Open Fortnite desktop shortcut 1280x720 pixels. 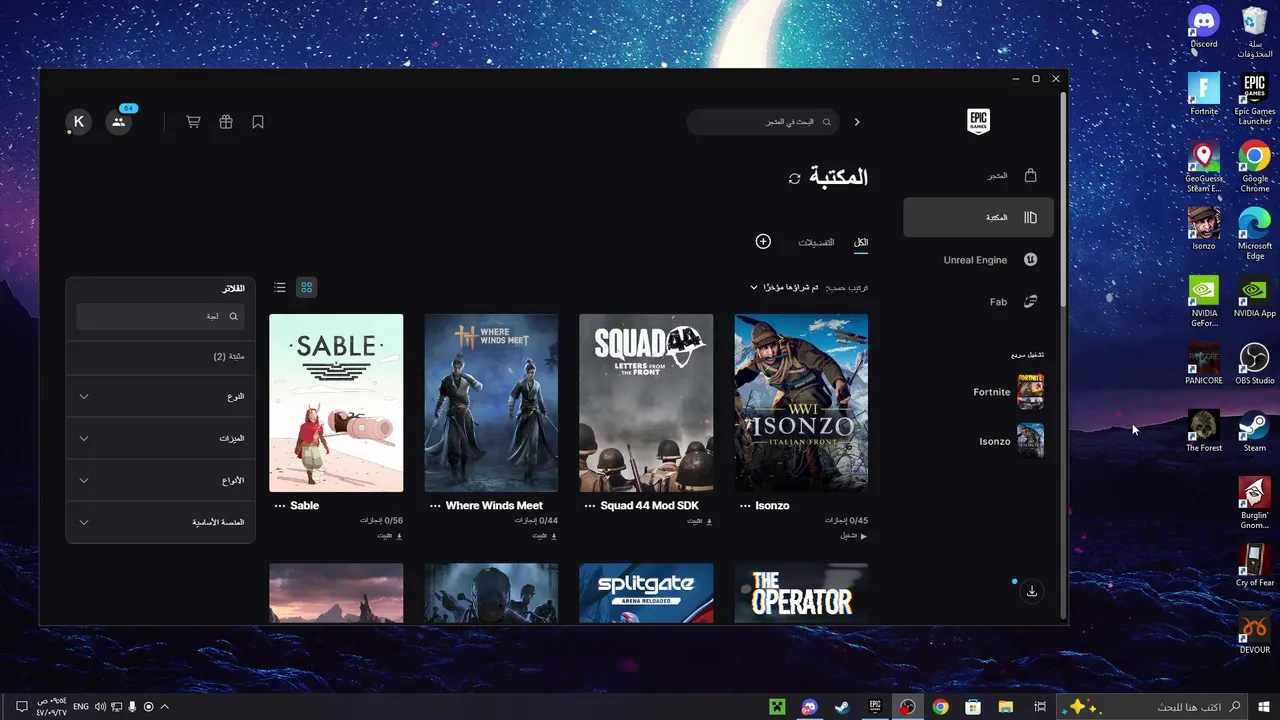1204,94
